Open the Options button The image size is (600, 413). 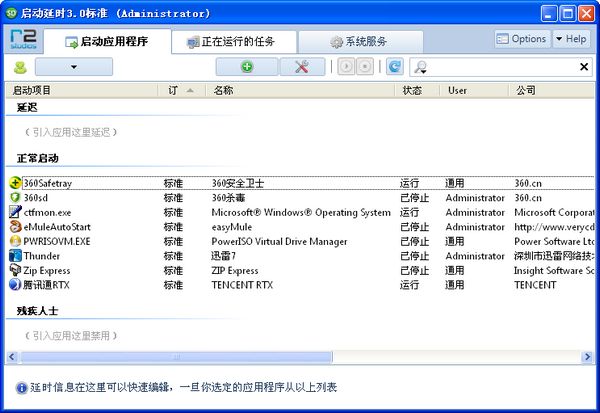coord(522,39)
